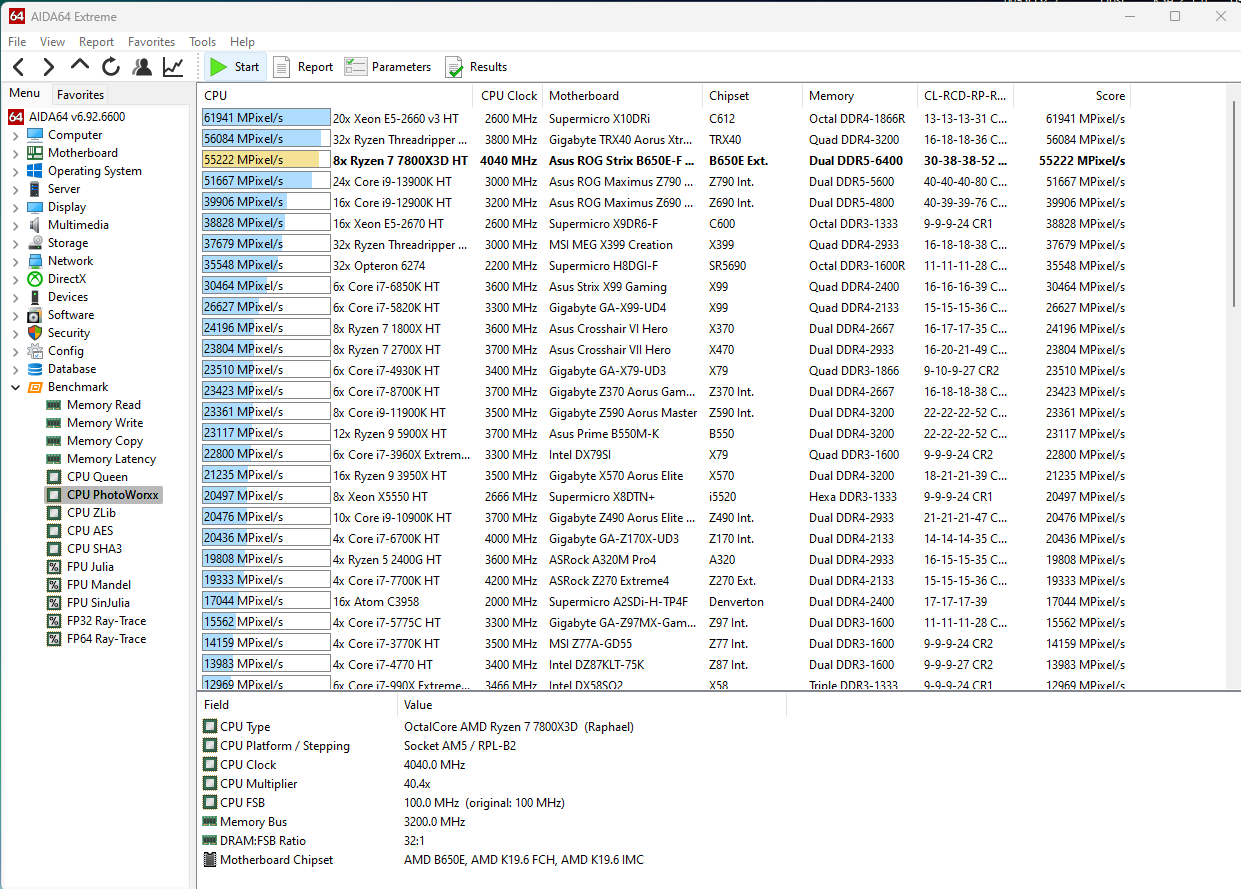Open benchmark Parameters
Screen dimensions: 1241x889
[x=388, y=67]
